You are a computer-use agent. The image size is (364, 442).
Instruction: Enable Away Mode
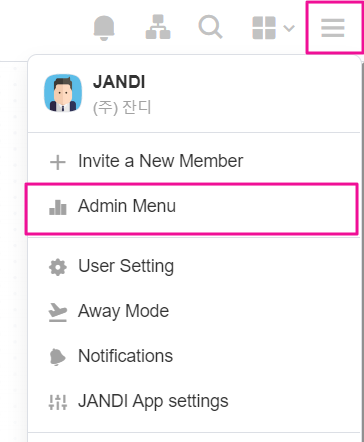(193, 311)
